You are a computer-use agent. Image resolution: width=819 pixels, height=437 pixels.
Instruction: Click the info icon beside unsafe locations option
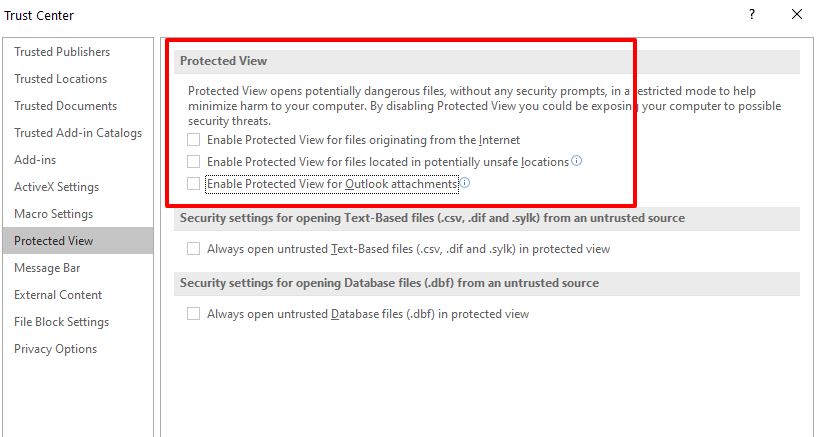pos(577,161)
